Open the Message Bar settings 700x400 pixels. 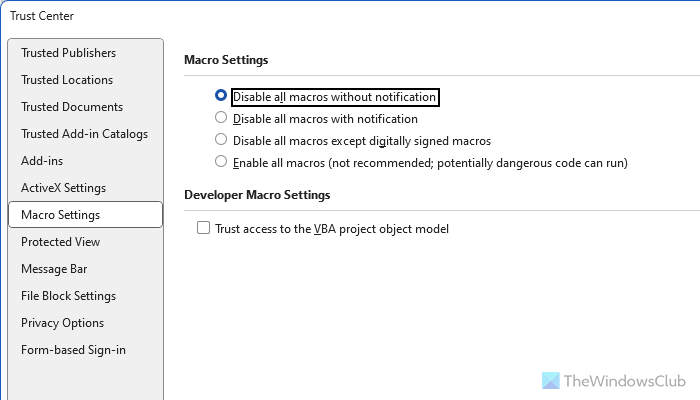[x=54, y=269]
